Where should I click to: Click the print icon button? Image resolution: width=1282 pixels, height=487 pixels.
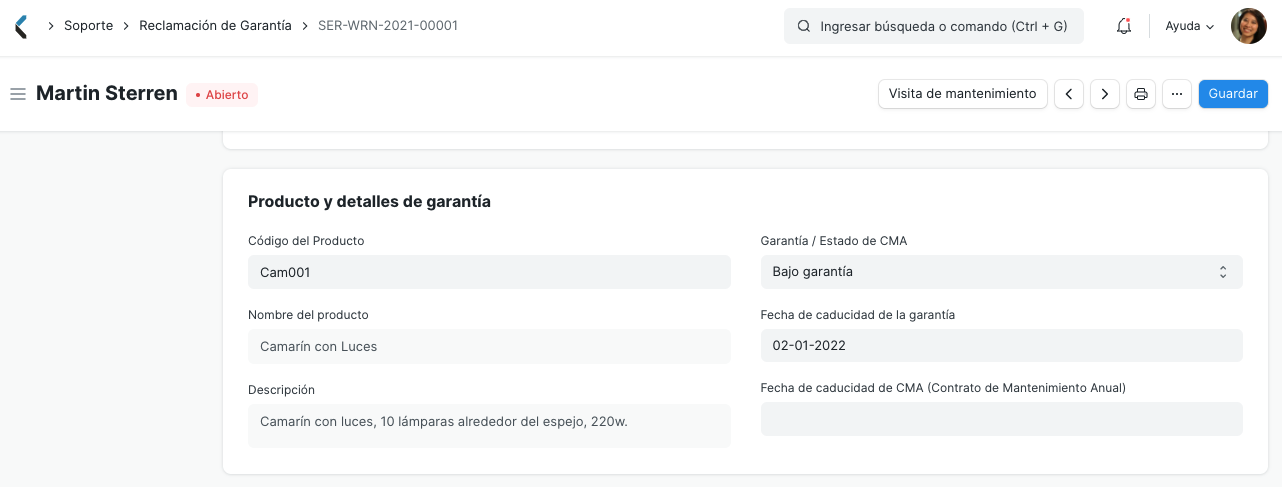tap(1141, 94)
